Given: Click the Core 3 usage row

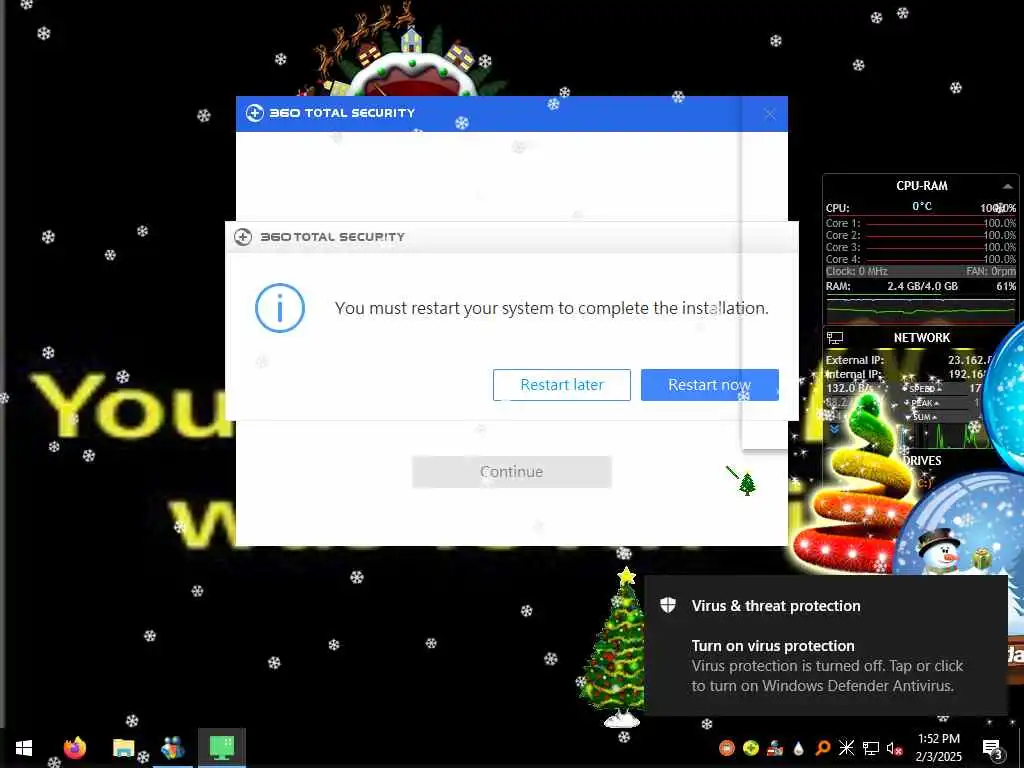Looking at the screenshot, I should [x=920, y=248].
